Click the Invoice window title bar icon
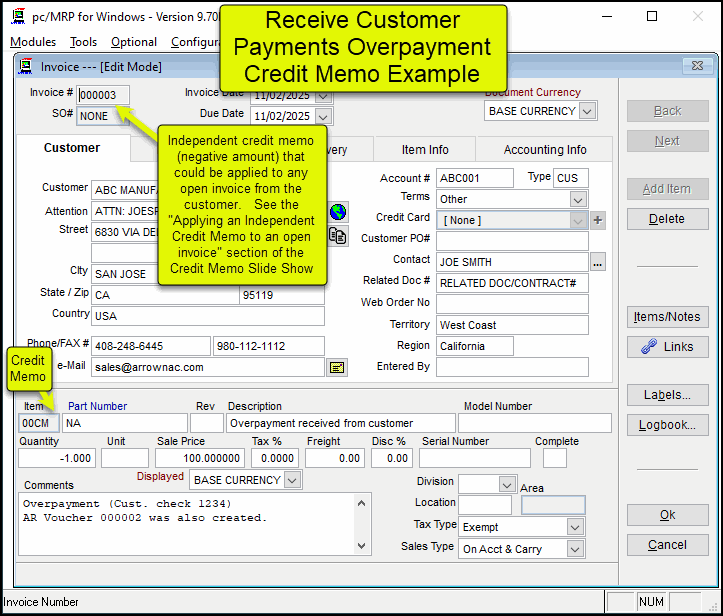Screen dimensions: 723x616 26,66
